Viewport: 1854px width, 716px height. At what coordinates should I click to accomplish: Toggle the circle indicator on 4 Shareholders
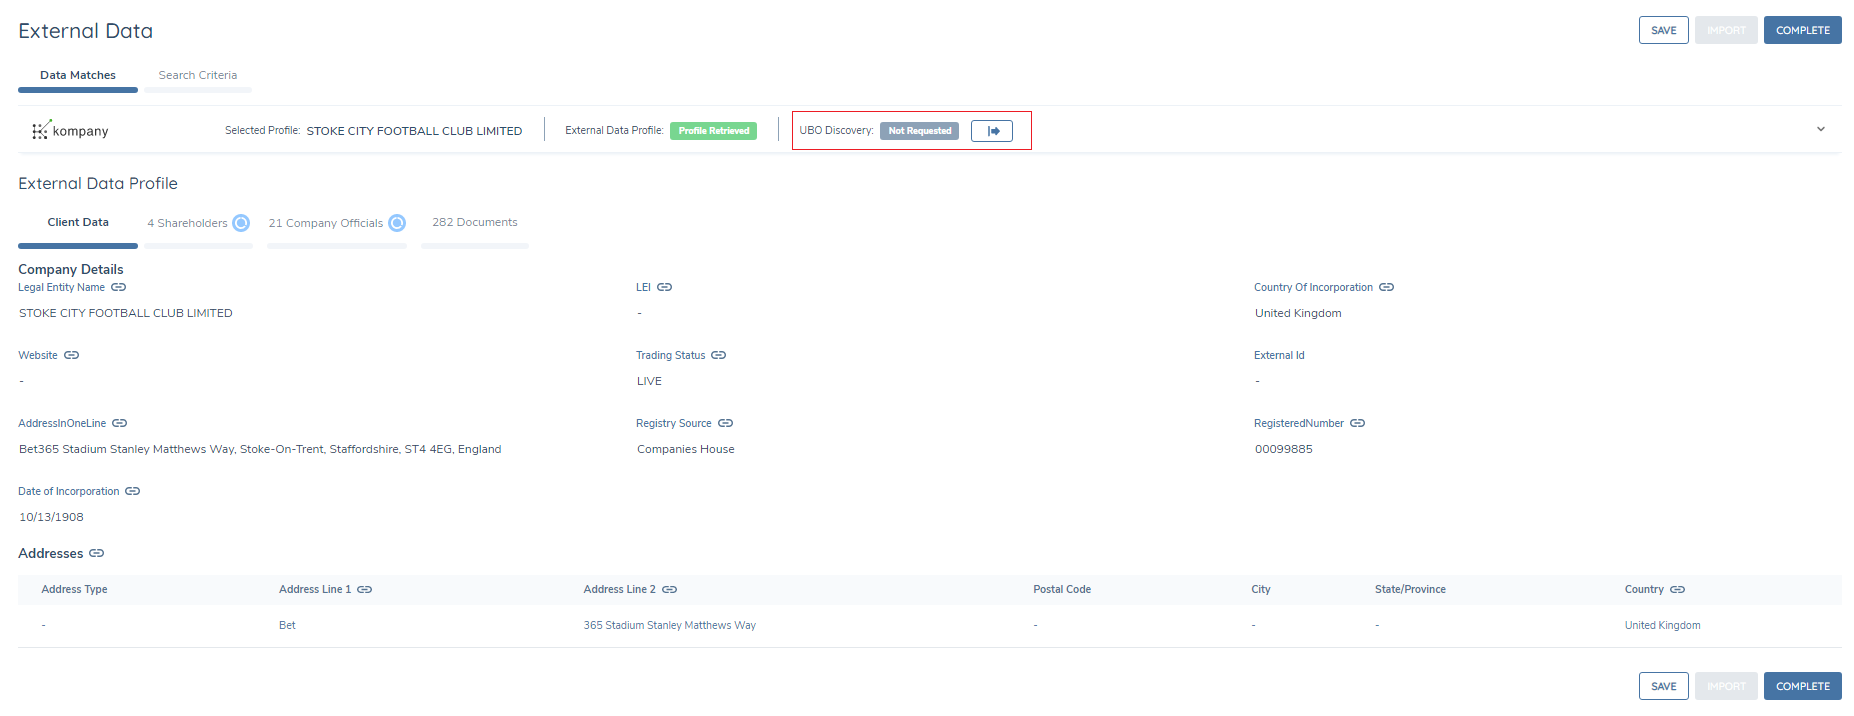pyautogui.click(x=241, y=223)
